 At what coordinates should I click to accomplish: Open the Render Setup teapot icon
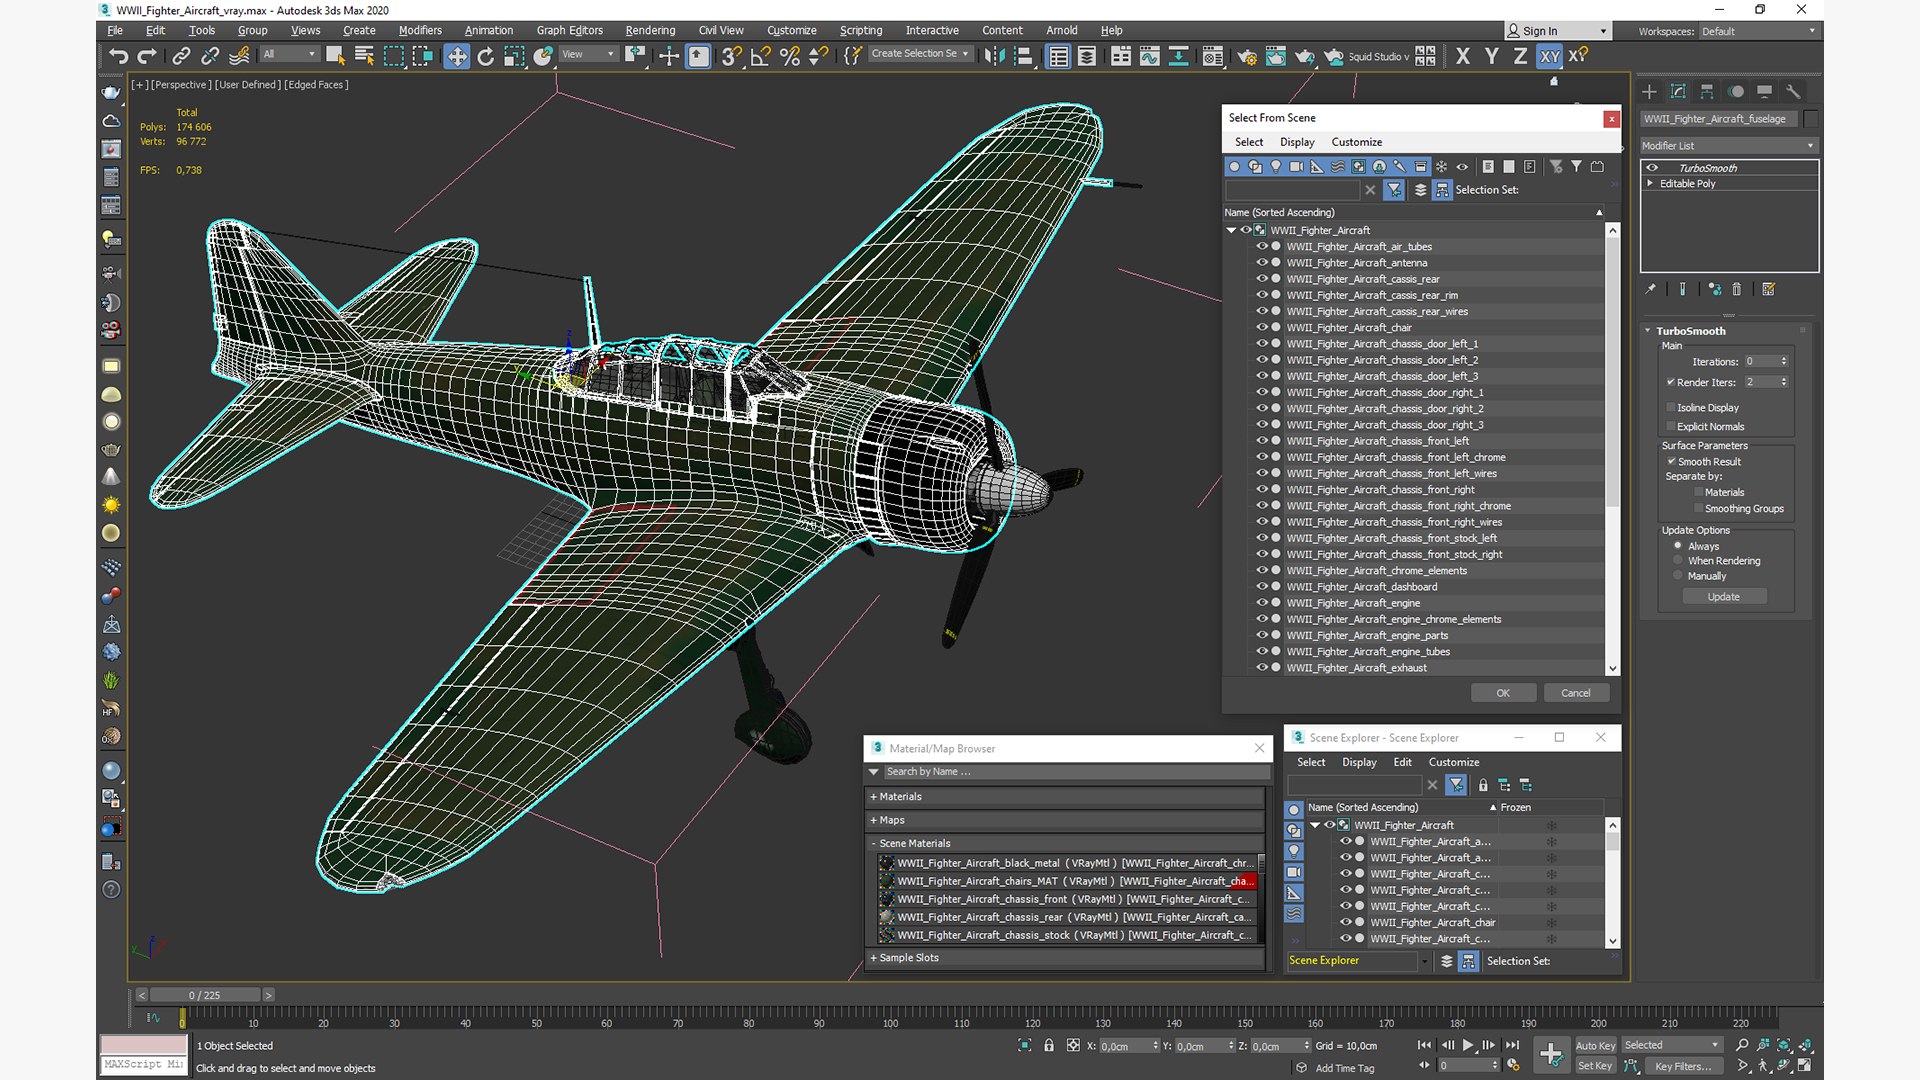point(1247,57)
